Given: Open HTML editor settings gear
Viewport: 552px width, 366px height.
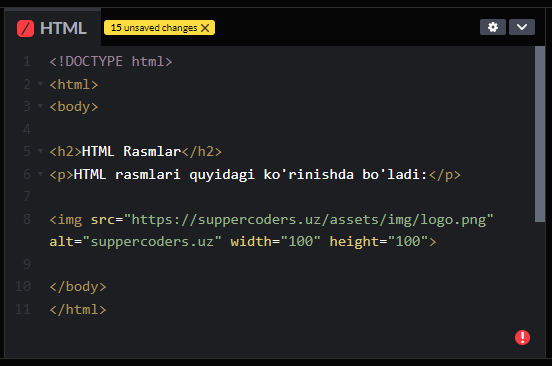Looking at the screenshot, I should click(x=493, y=27).
